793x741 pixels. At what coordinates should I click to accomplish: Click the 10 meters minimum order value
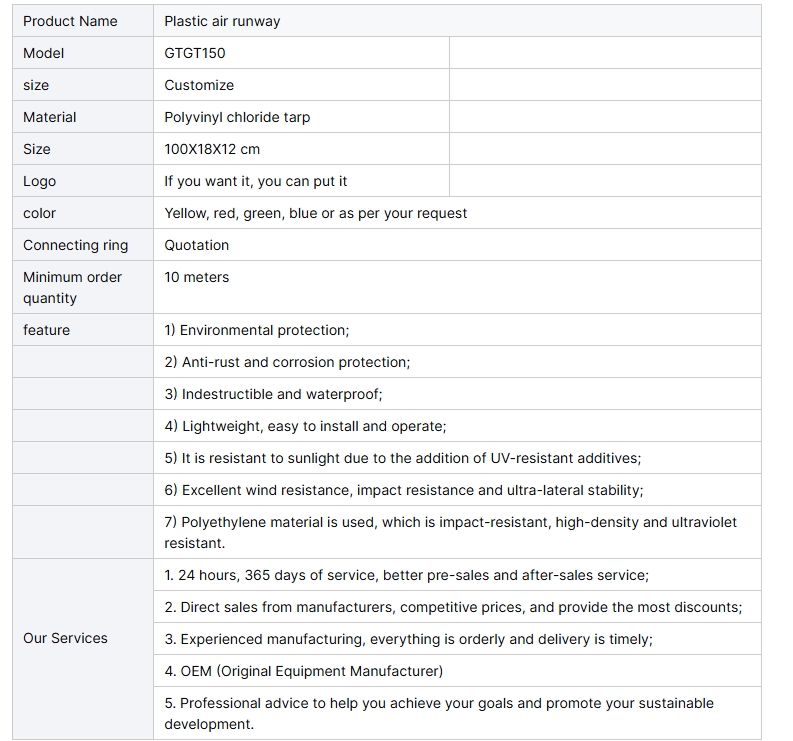(x=196, y=277)
